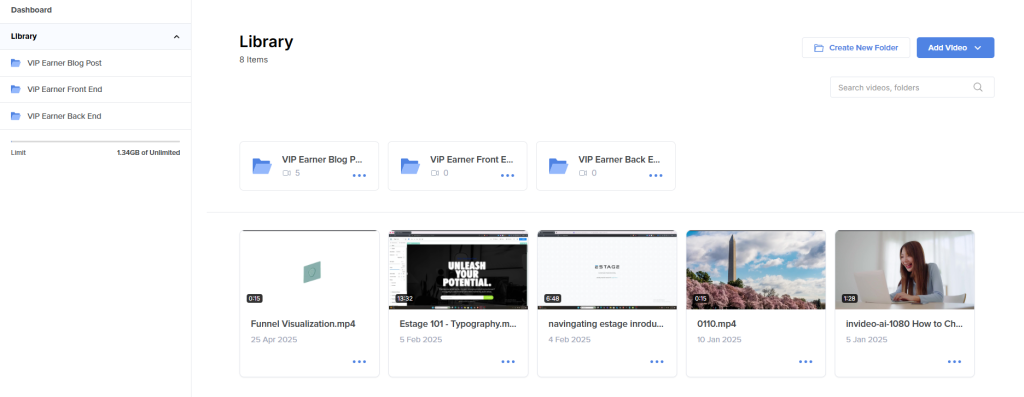
Task: Click the Estage 101 - Typography.m... title
Action: [458, 324]
